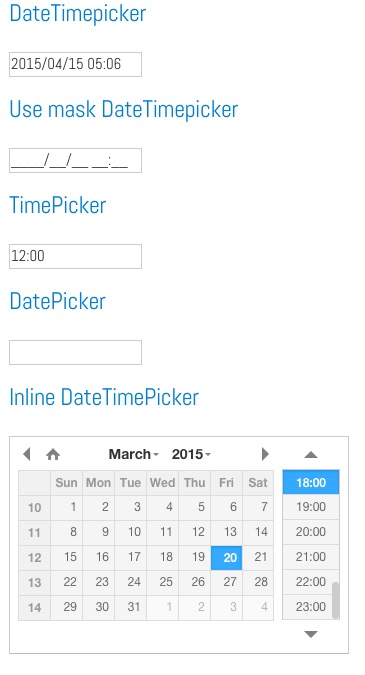Choose 21:00 from the time list
This screenshot has width=365, height=675.
coord(307,557)
